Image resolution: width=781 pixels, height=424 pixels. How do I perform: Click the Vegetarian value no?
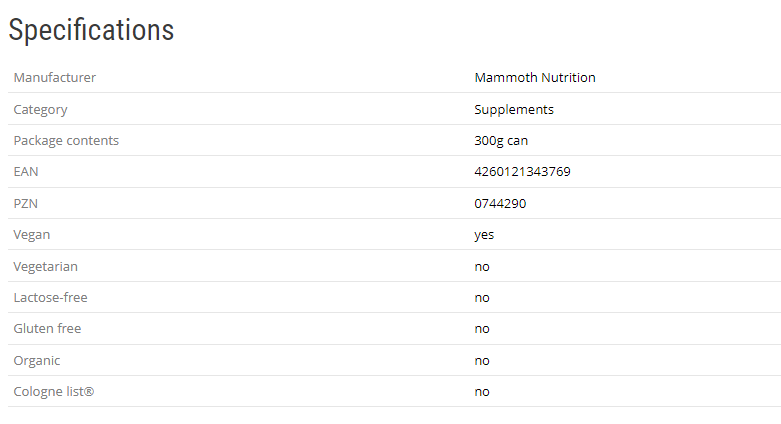(482, 266)
